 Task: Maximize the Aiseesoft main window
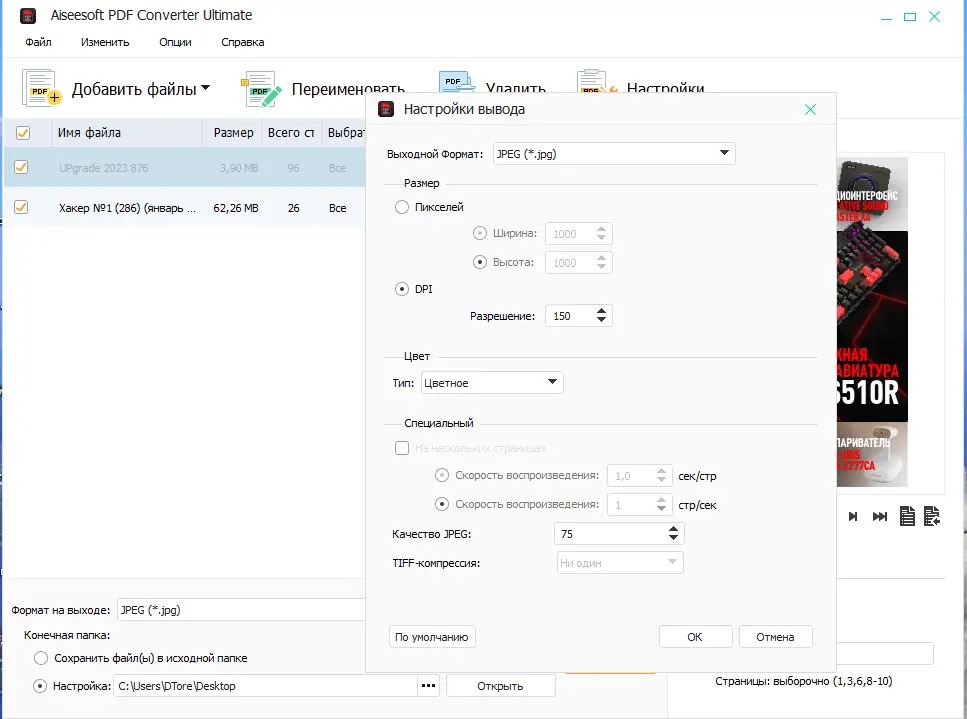tap(910, 17)
